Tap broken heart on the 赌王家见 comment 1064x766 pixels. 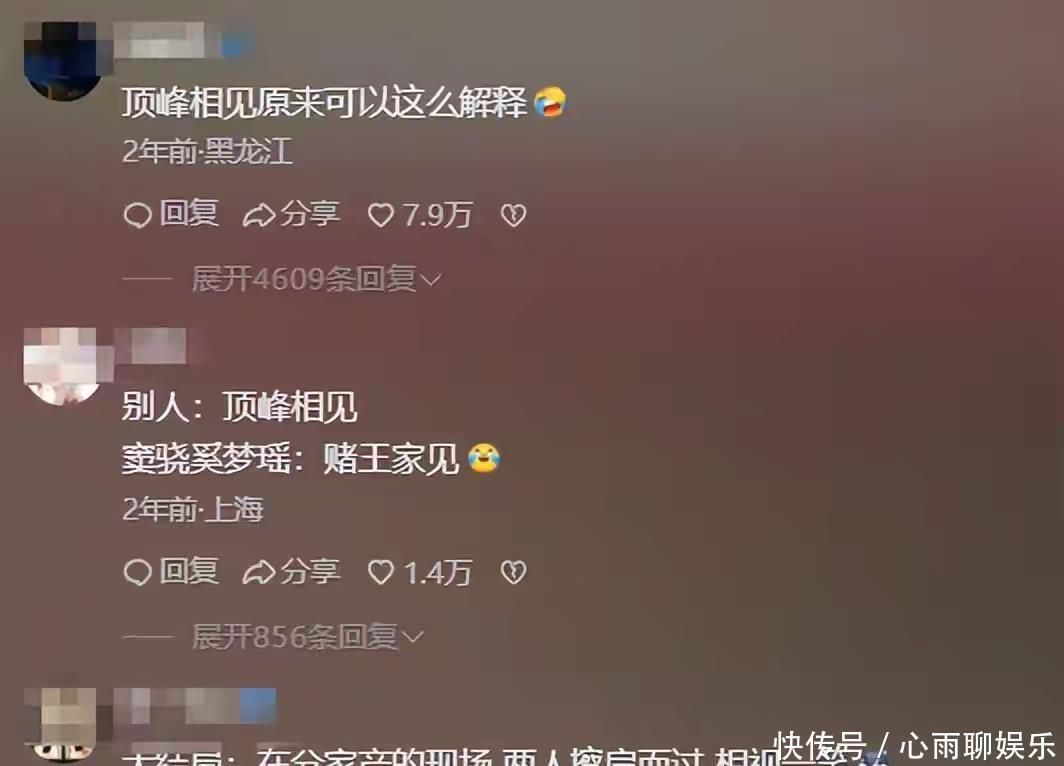coord(513,572)
